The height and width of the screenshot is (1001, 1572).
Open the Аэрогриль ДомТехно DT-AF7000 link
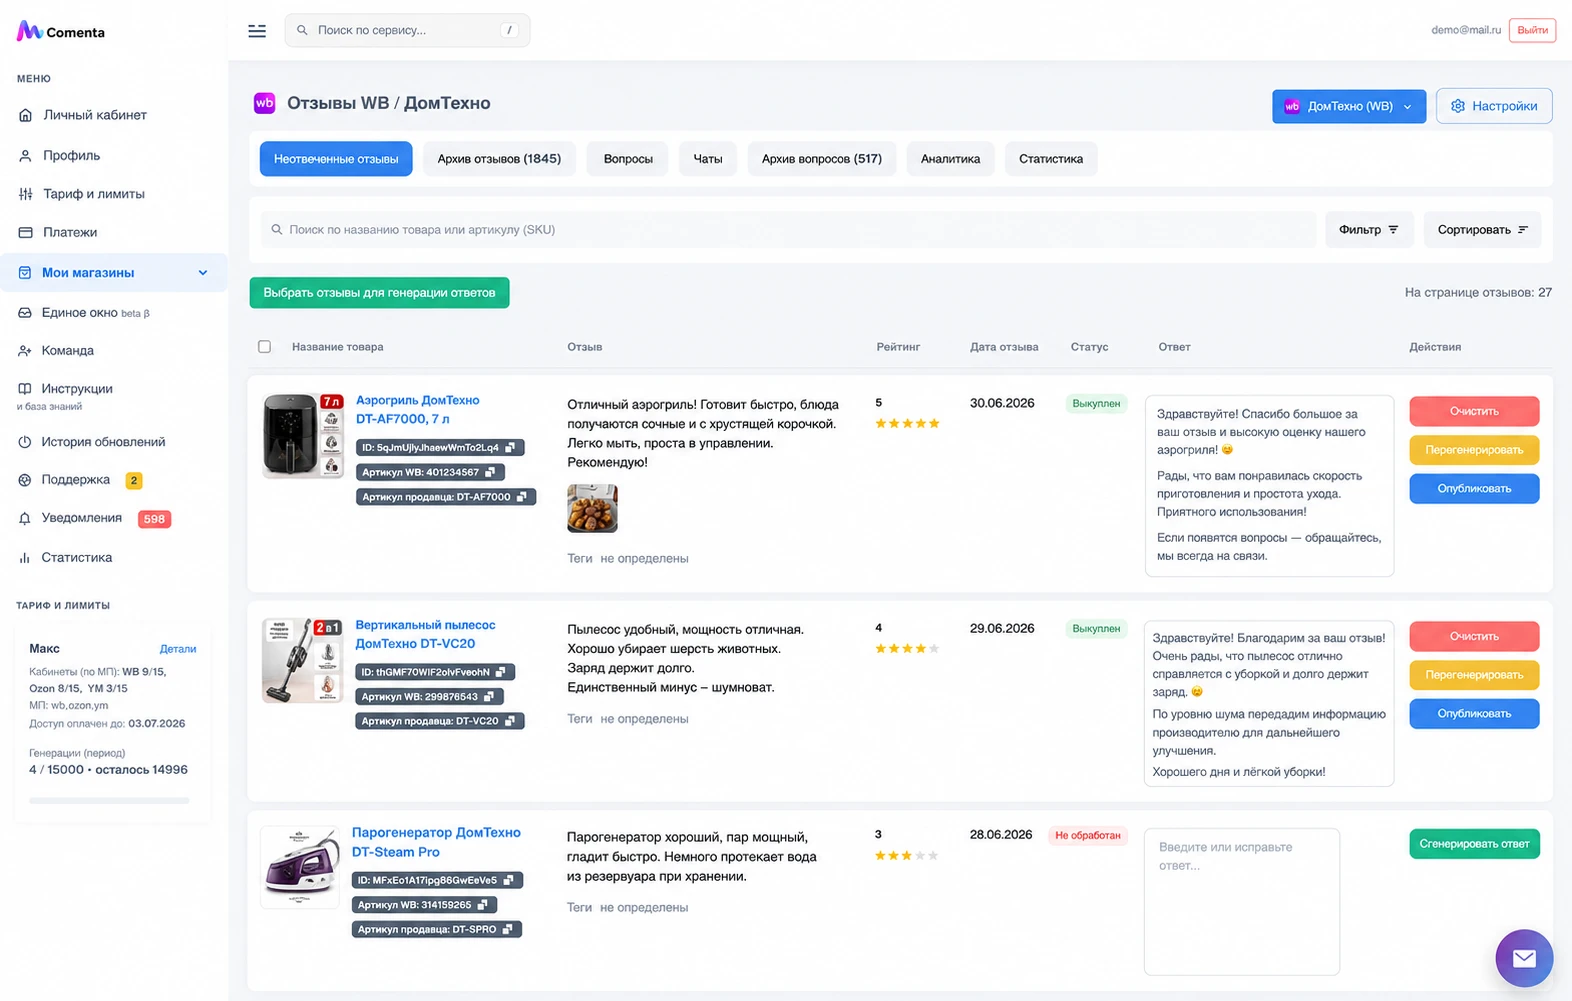click(418, 410)
